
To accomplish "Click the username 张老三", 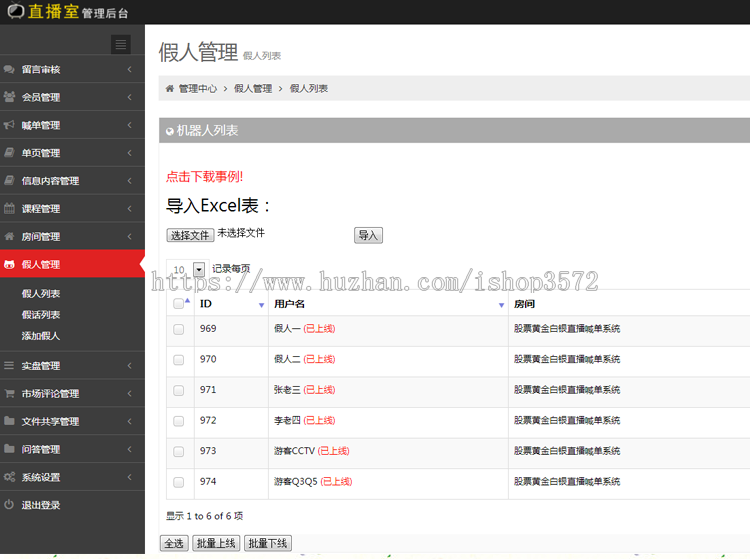I will point(287,390).
